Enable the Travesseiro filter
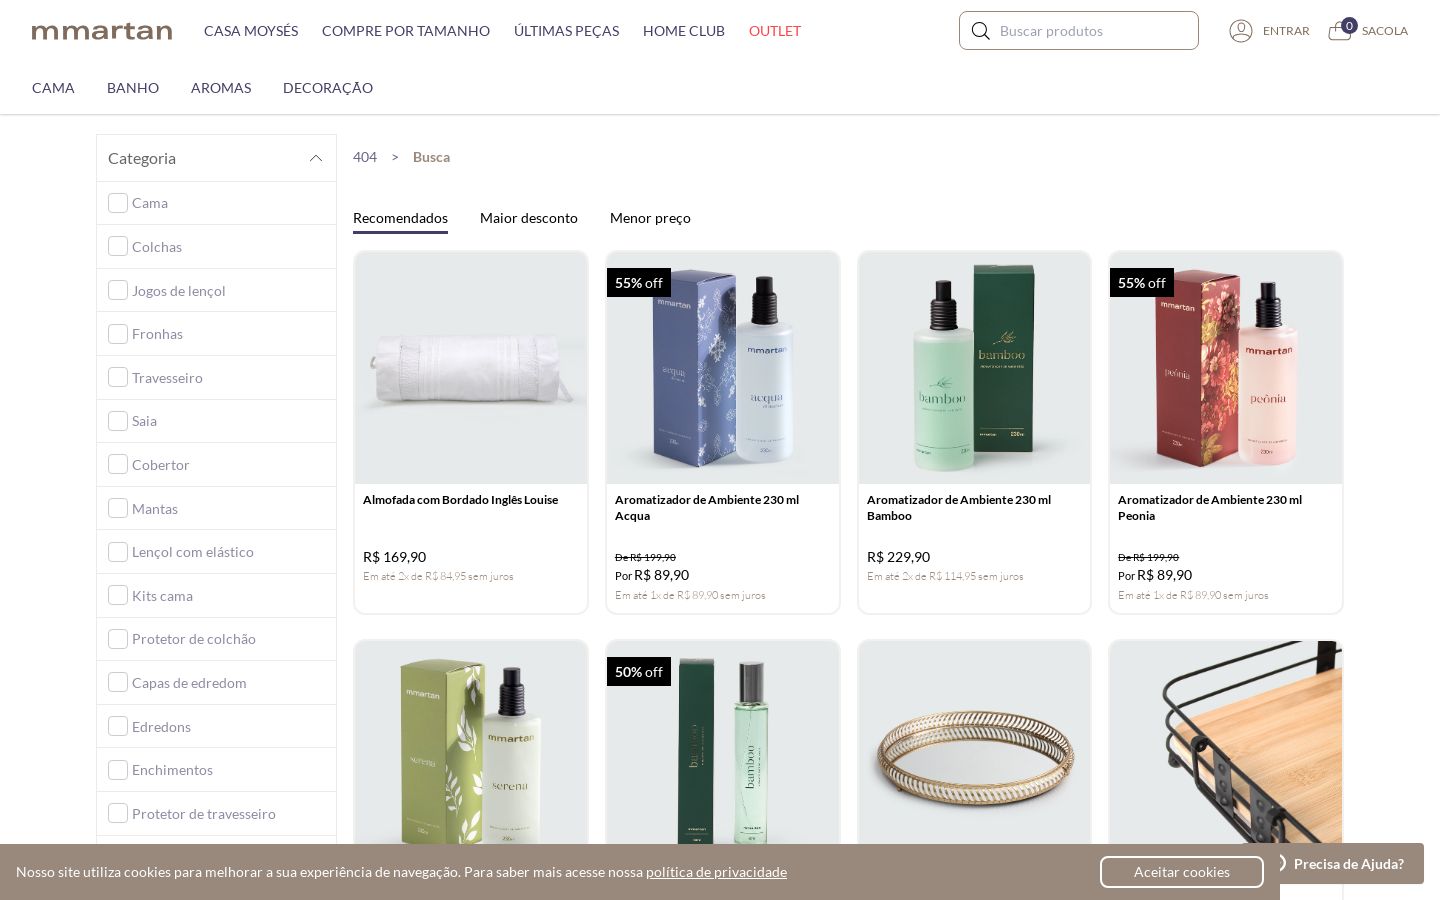 click(x=118, y=377)
